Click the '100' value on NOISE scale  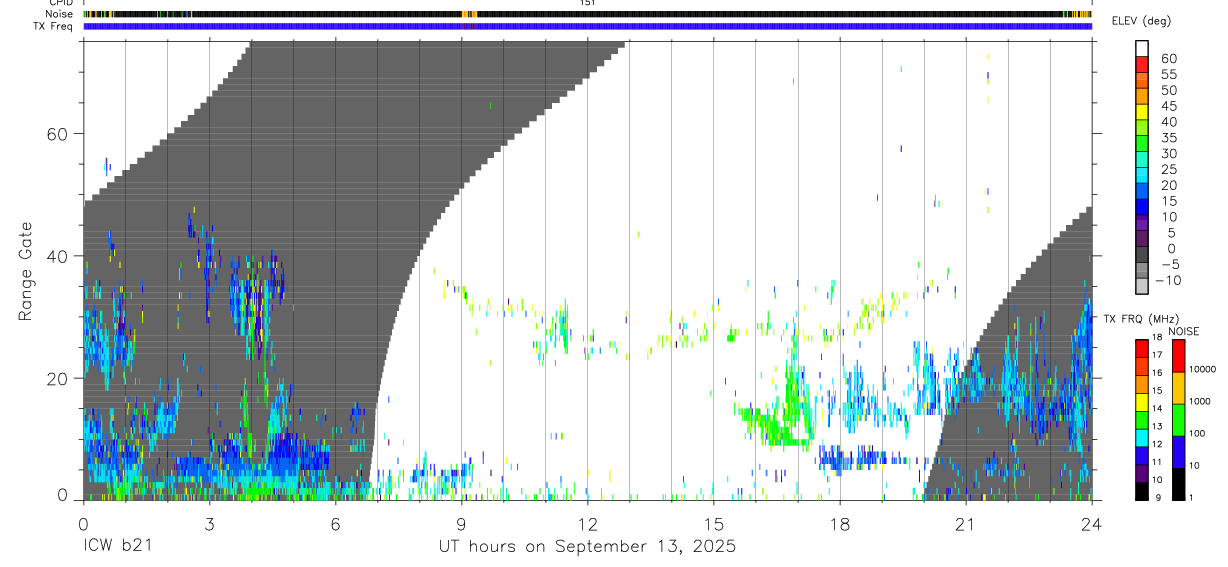1197,433
